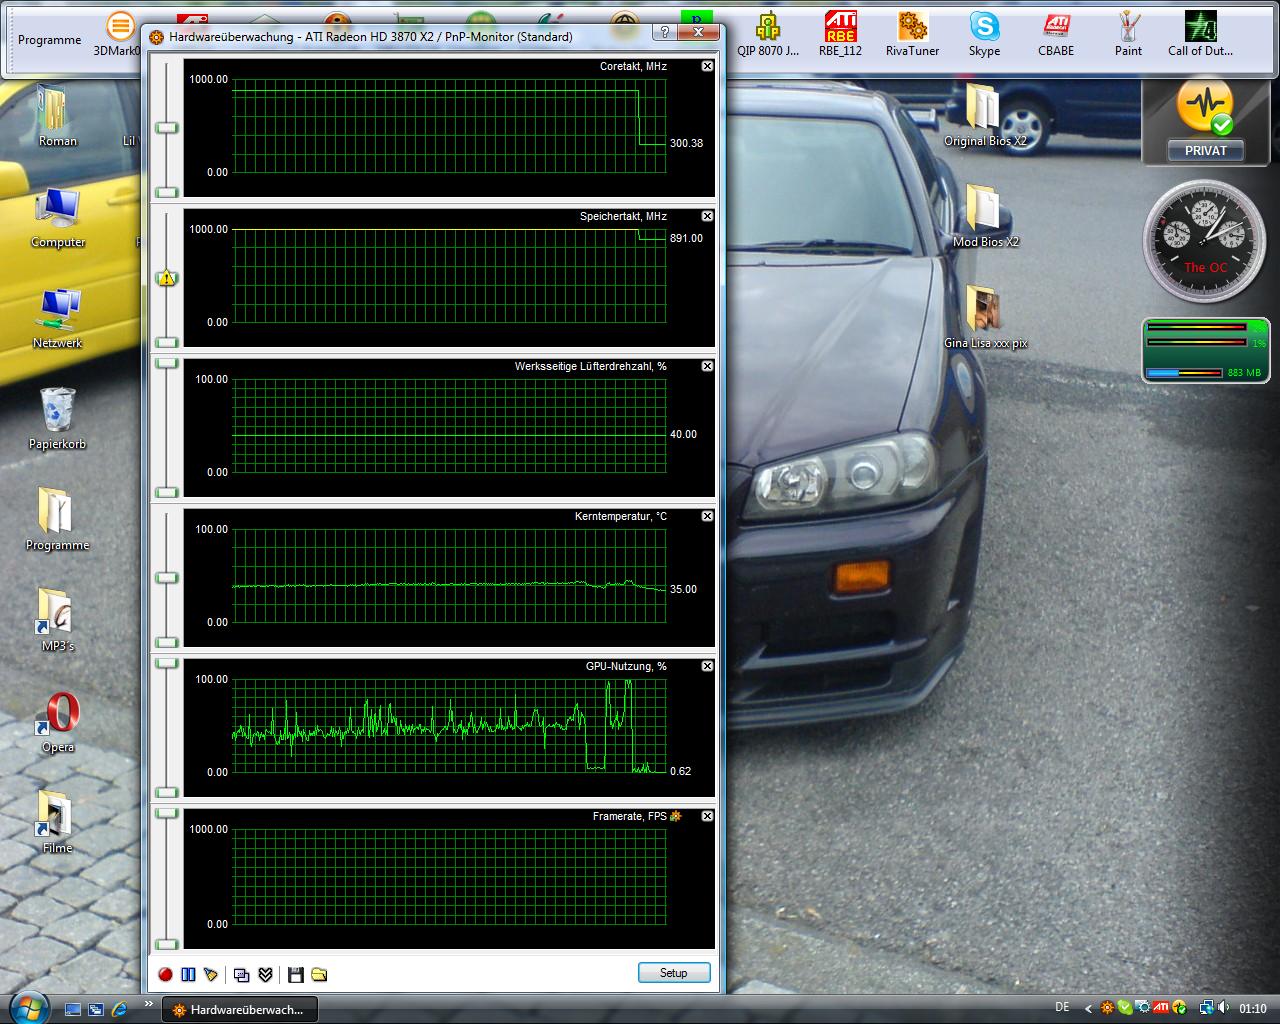Close the Kerntemperatur graph panel

coord(707,516)
